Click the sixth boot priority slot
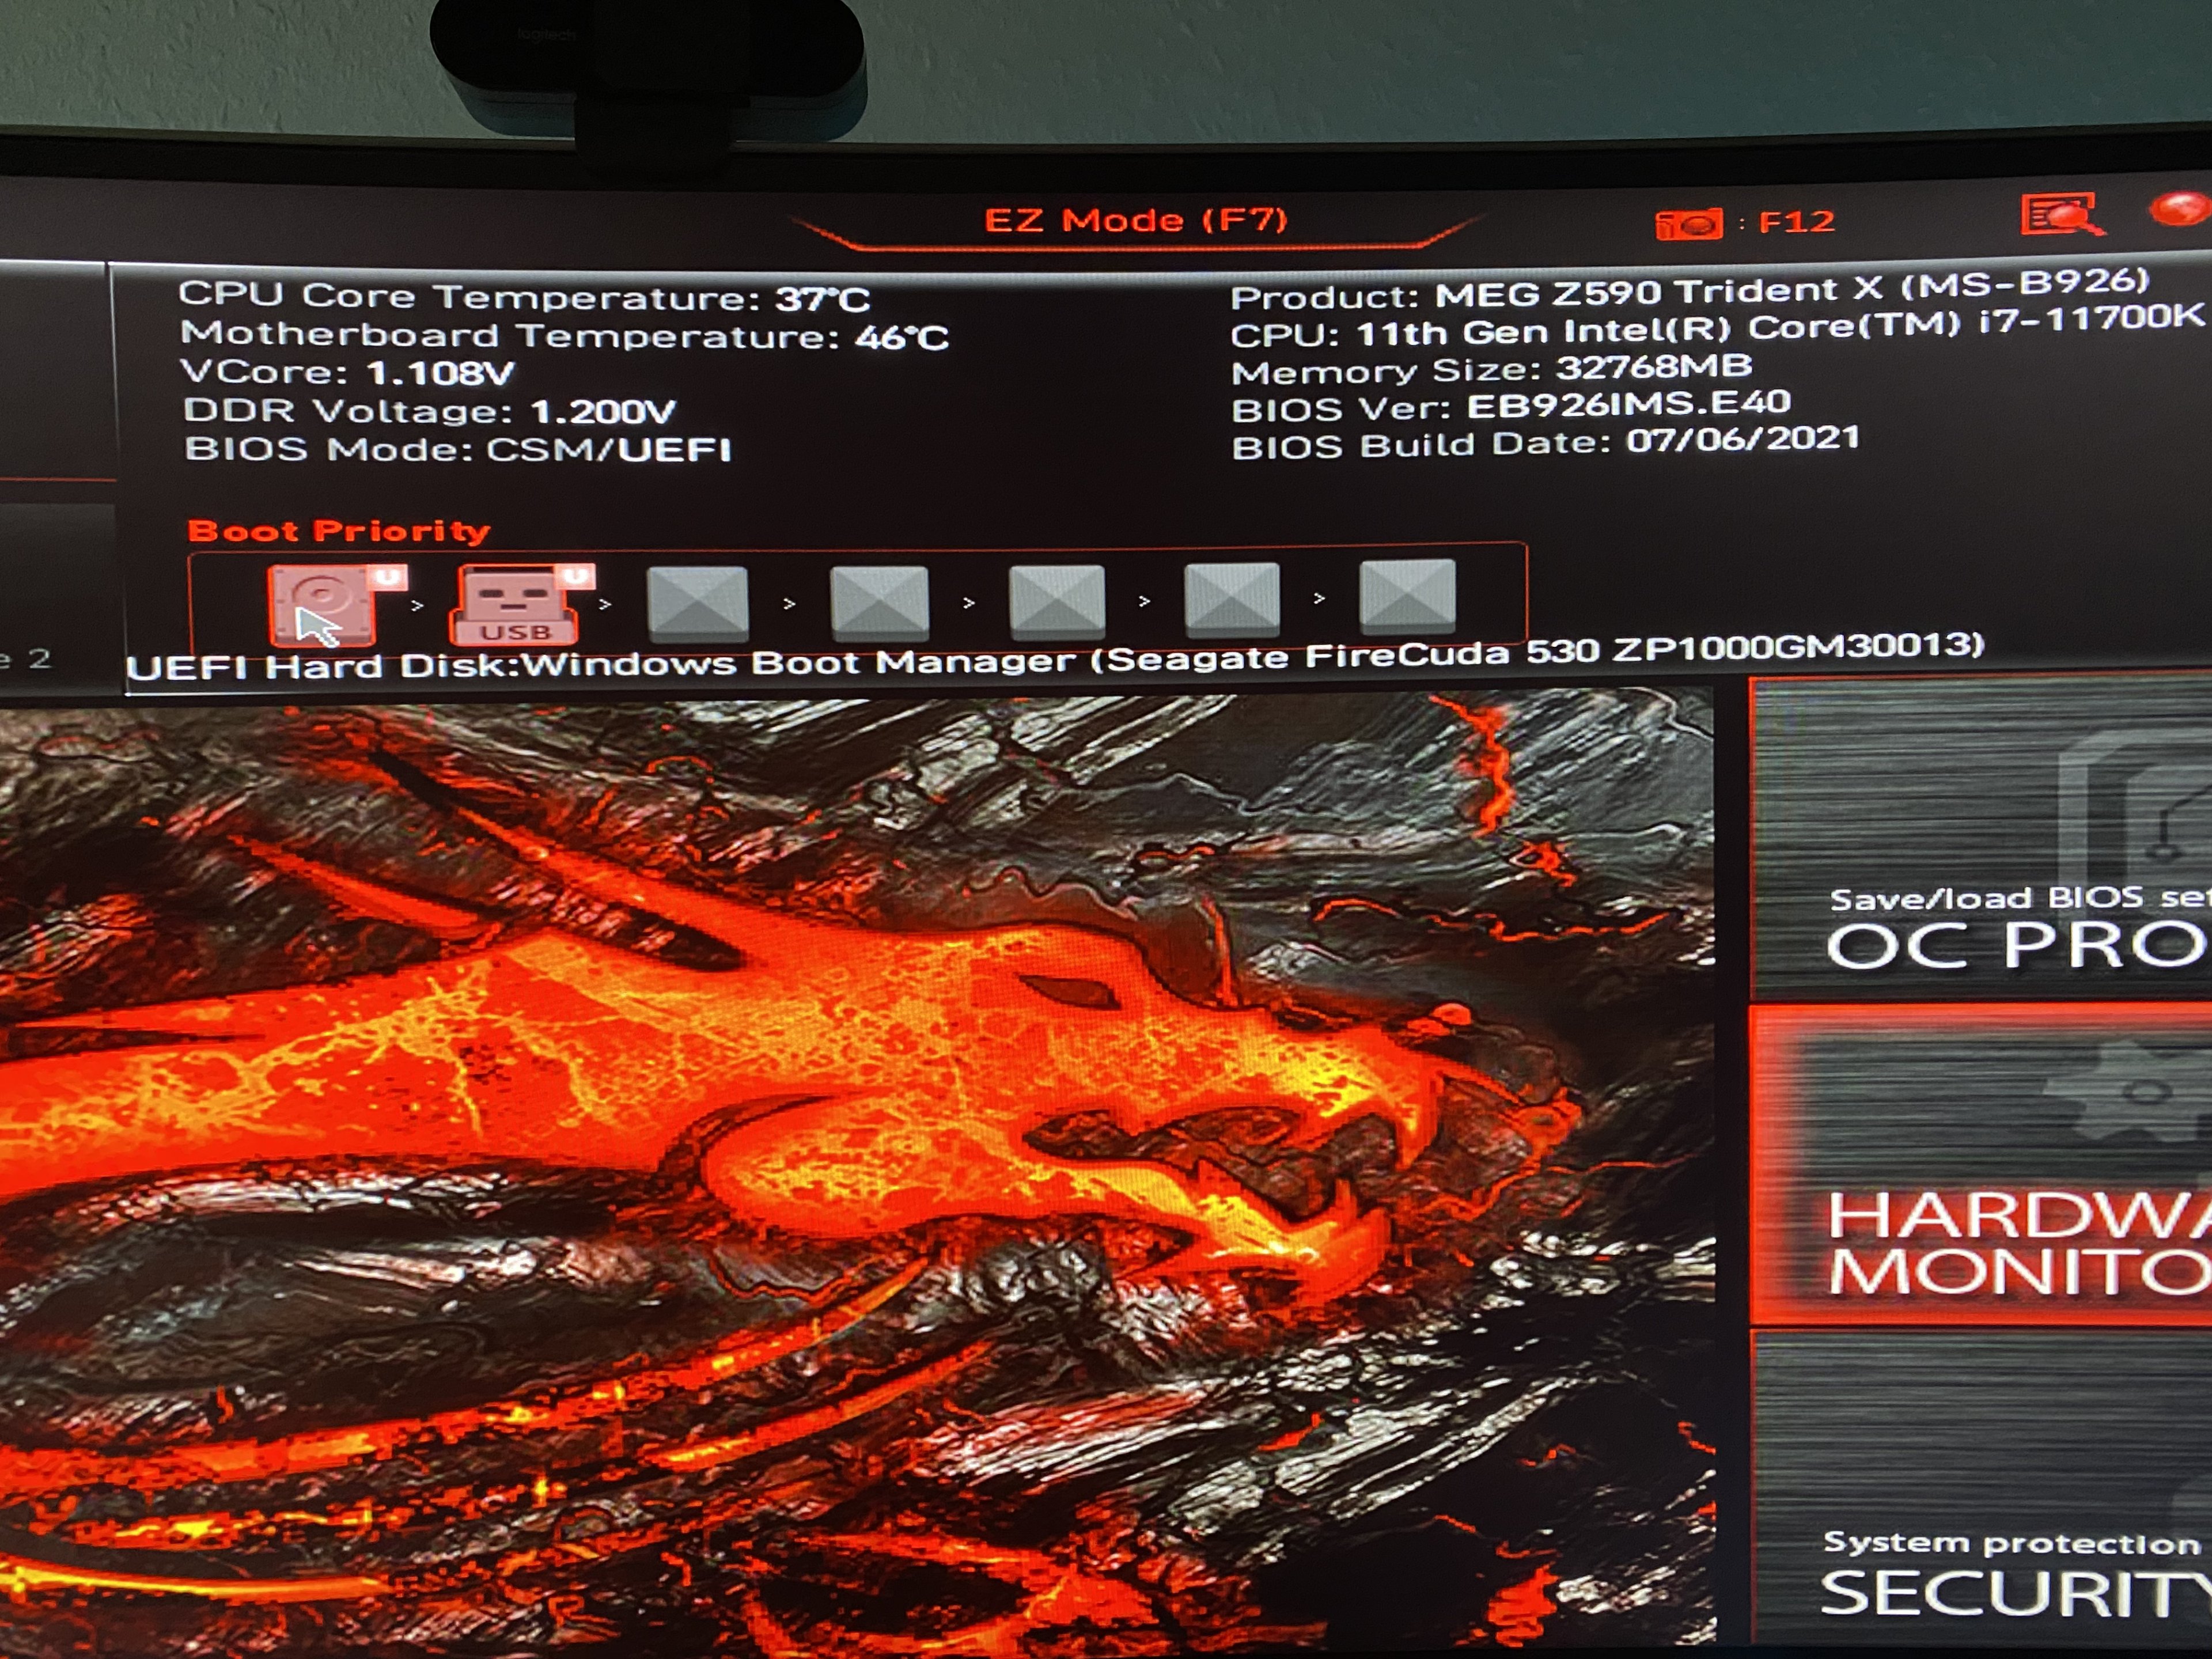This screenshot has width=2212, height=1659. 1231,598
